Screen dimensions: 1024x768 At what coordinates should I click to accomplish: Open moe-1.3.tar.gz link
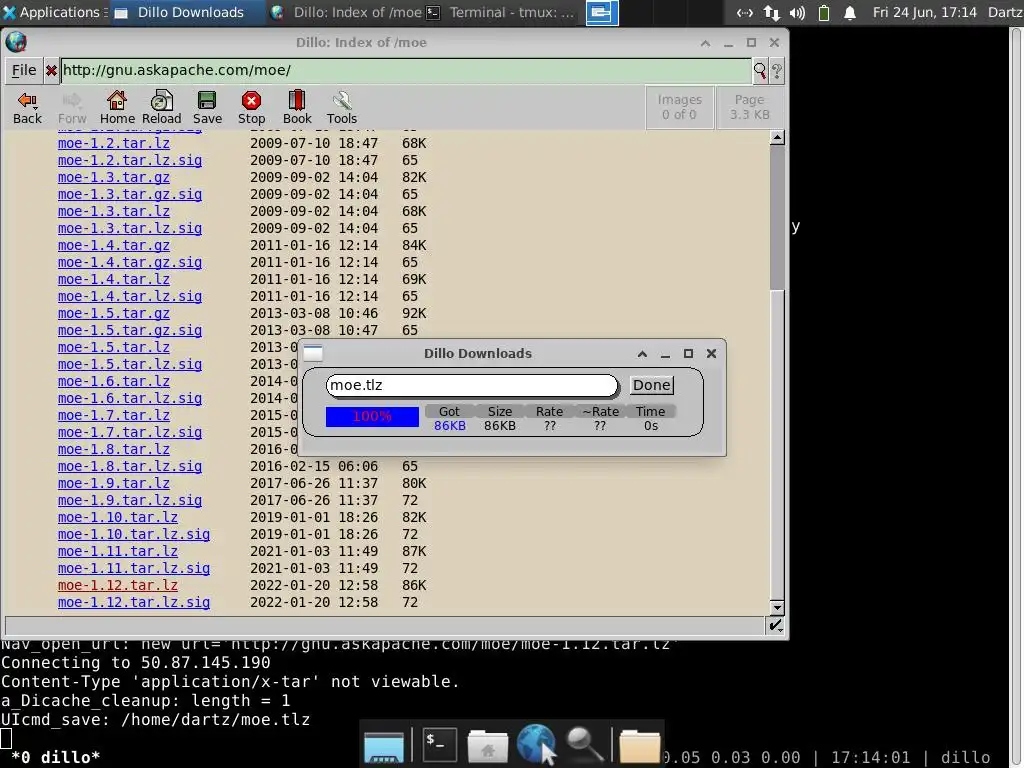(x=114, y=177)
